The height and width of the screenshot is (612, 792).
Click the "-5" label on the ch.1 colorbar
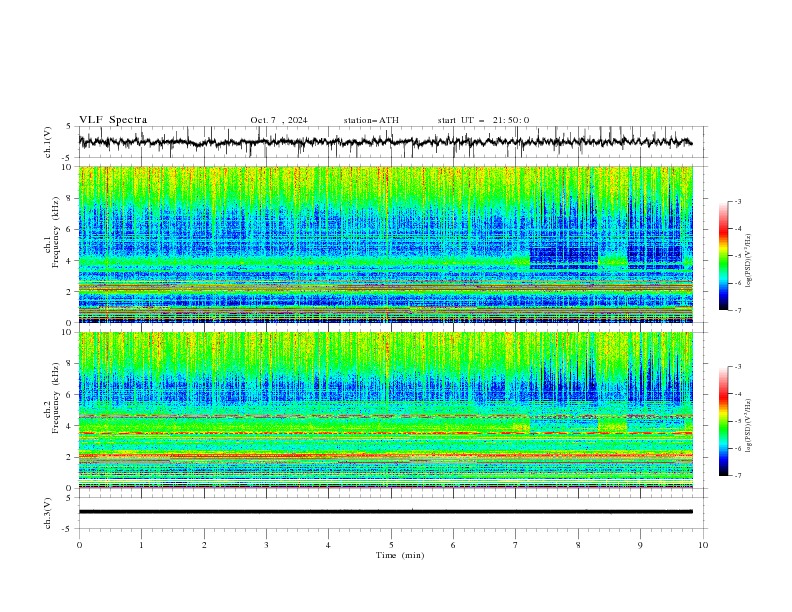pyautogui.click(x=738, y=256)
